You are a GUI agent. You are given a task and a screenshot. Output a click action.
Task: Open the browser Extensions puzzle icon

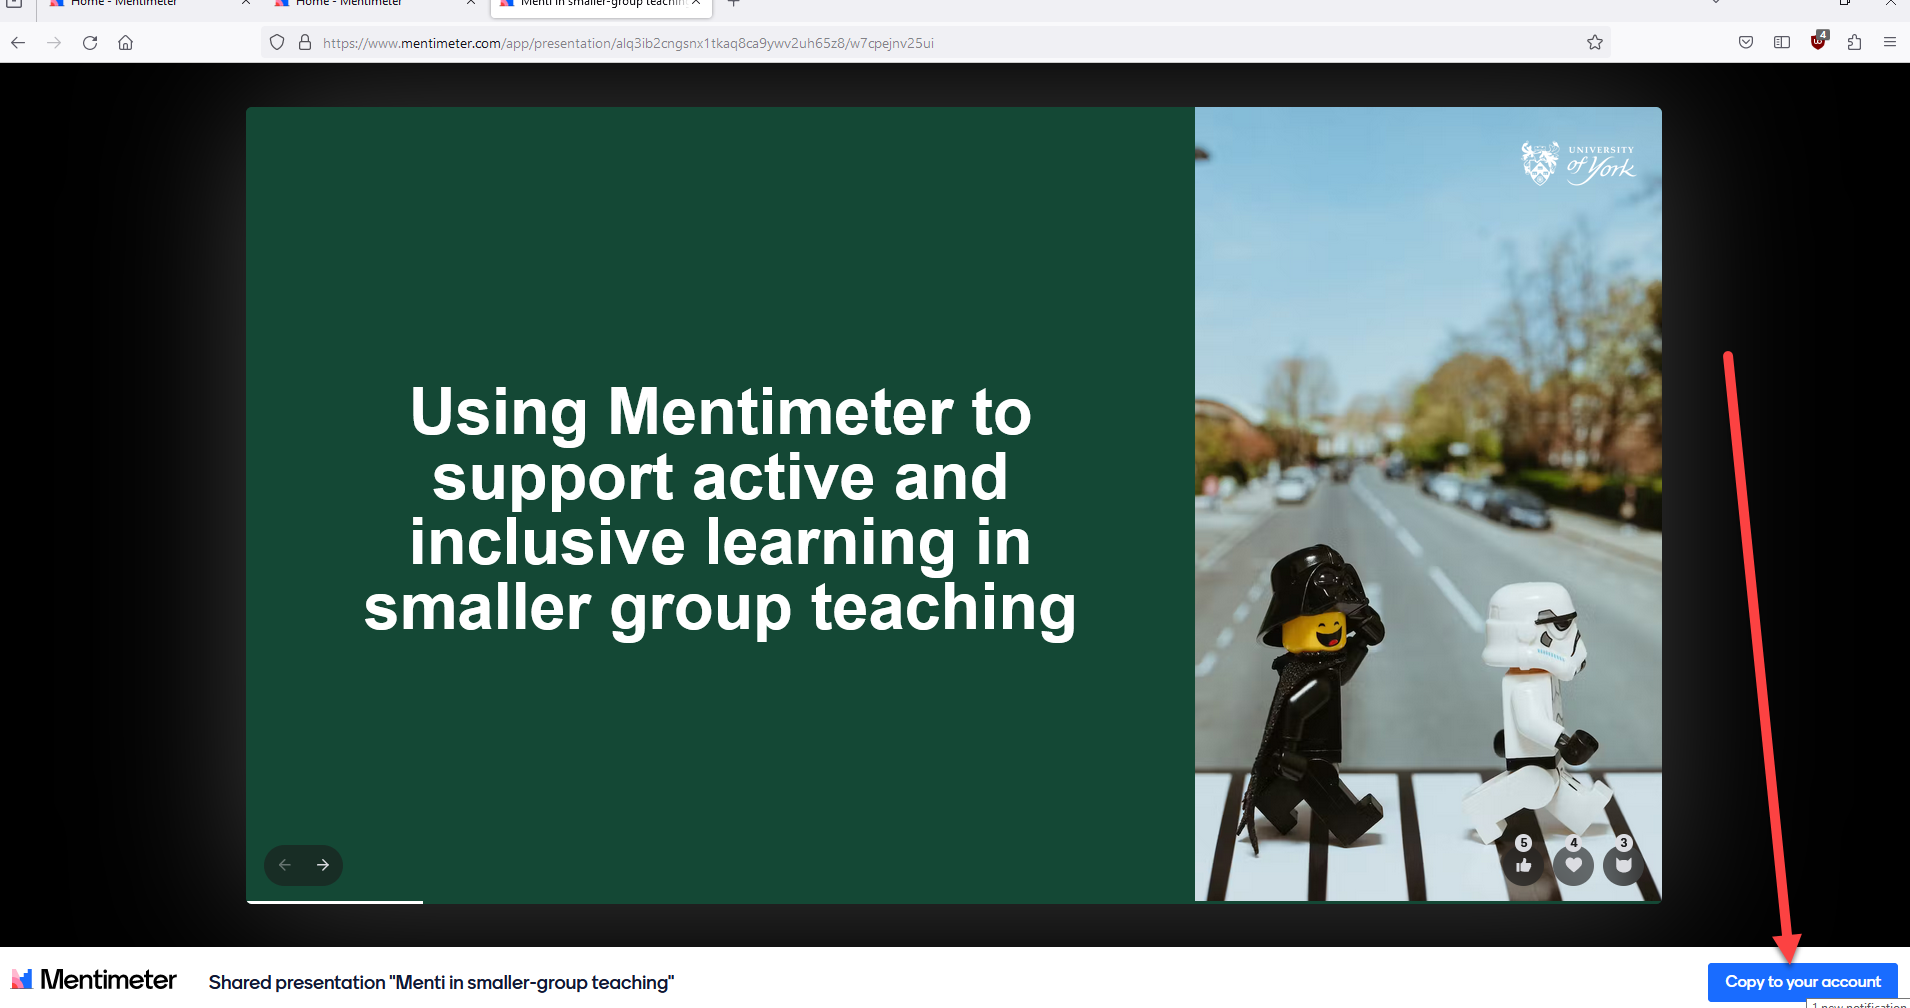1854,42
